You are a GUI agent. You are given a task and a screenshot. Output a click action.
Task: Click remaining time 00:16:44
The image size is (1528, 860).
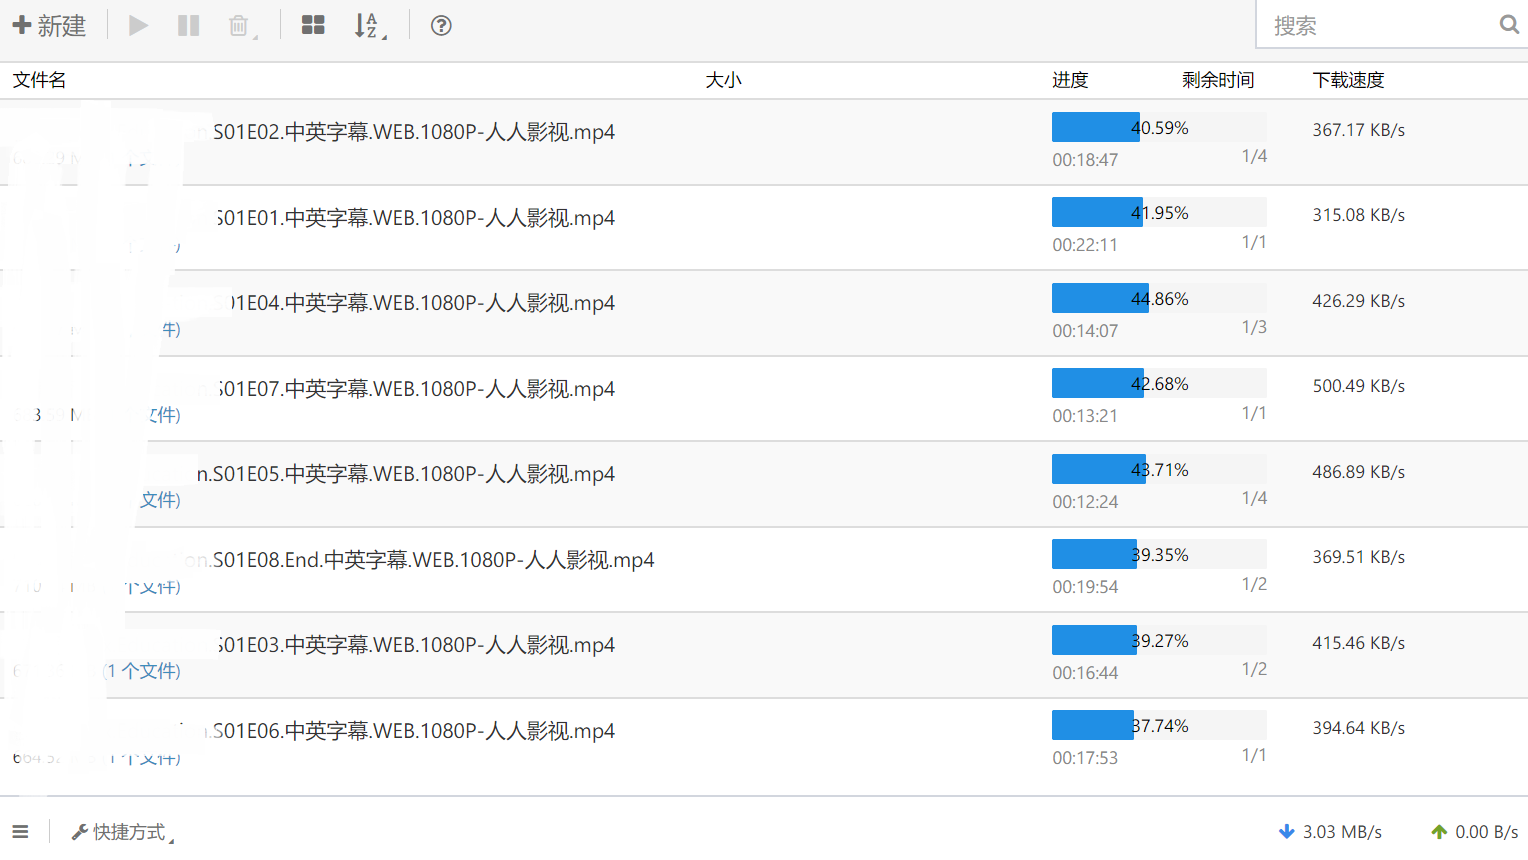[x=1085, y=673]
